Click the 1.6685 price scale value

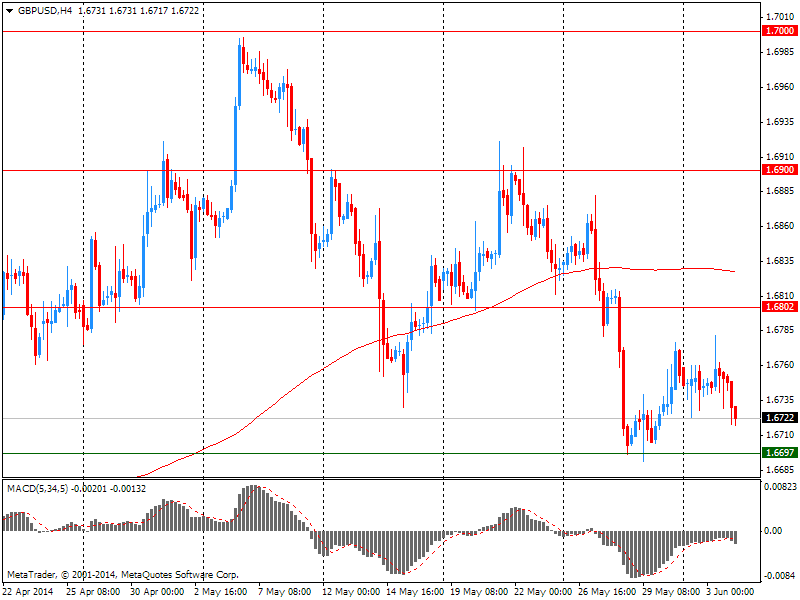pos(780,469)
